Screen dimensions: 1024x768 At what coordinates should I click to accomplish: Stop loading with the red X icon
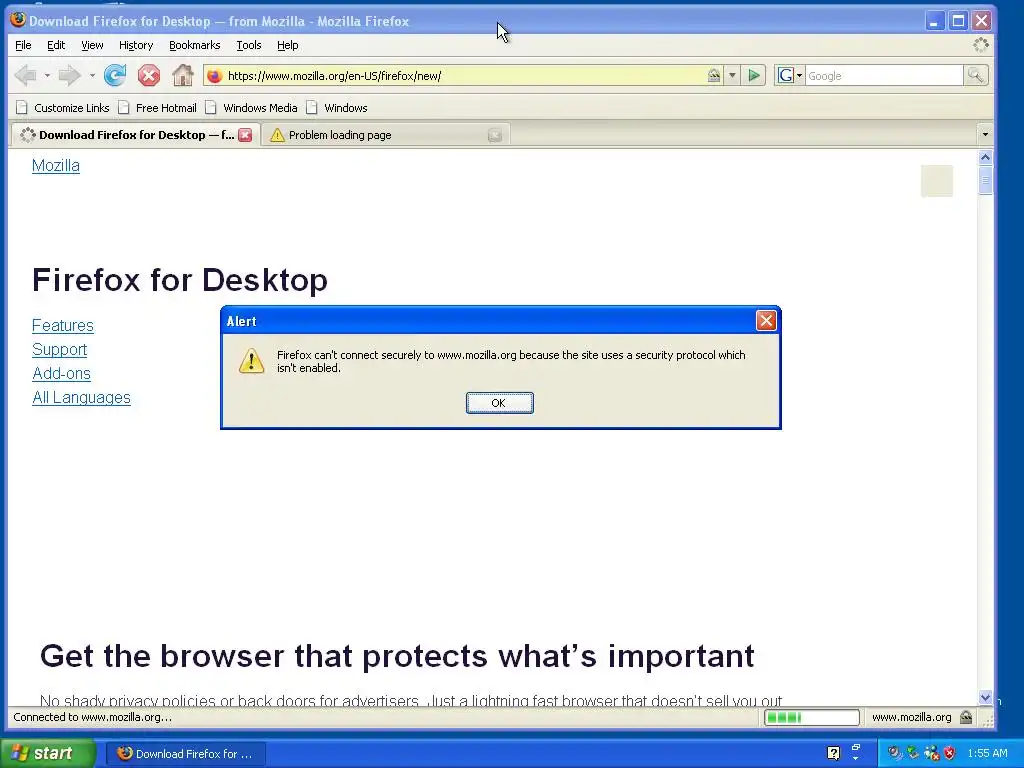tap(149, 76)
